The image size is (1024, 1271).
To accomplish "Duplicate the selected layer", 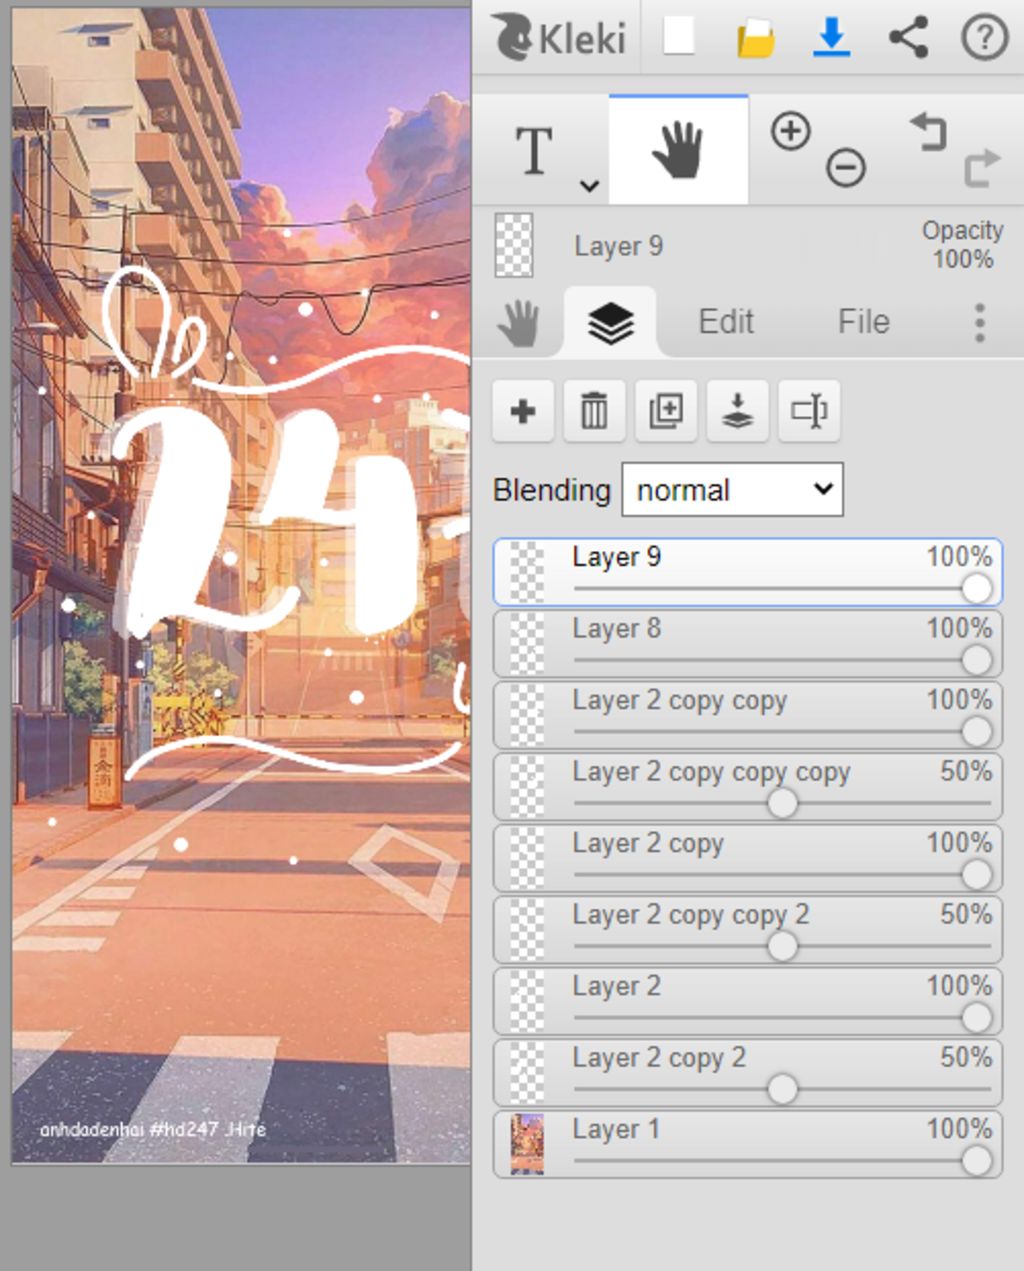I will 666,411.
